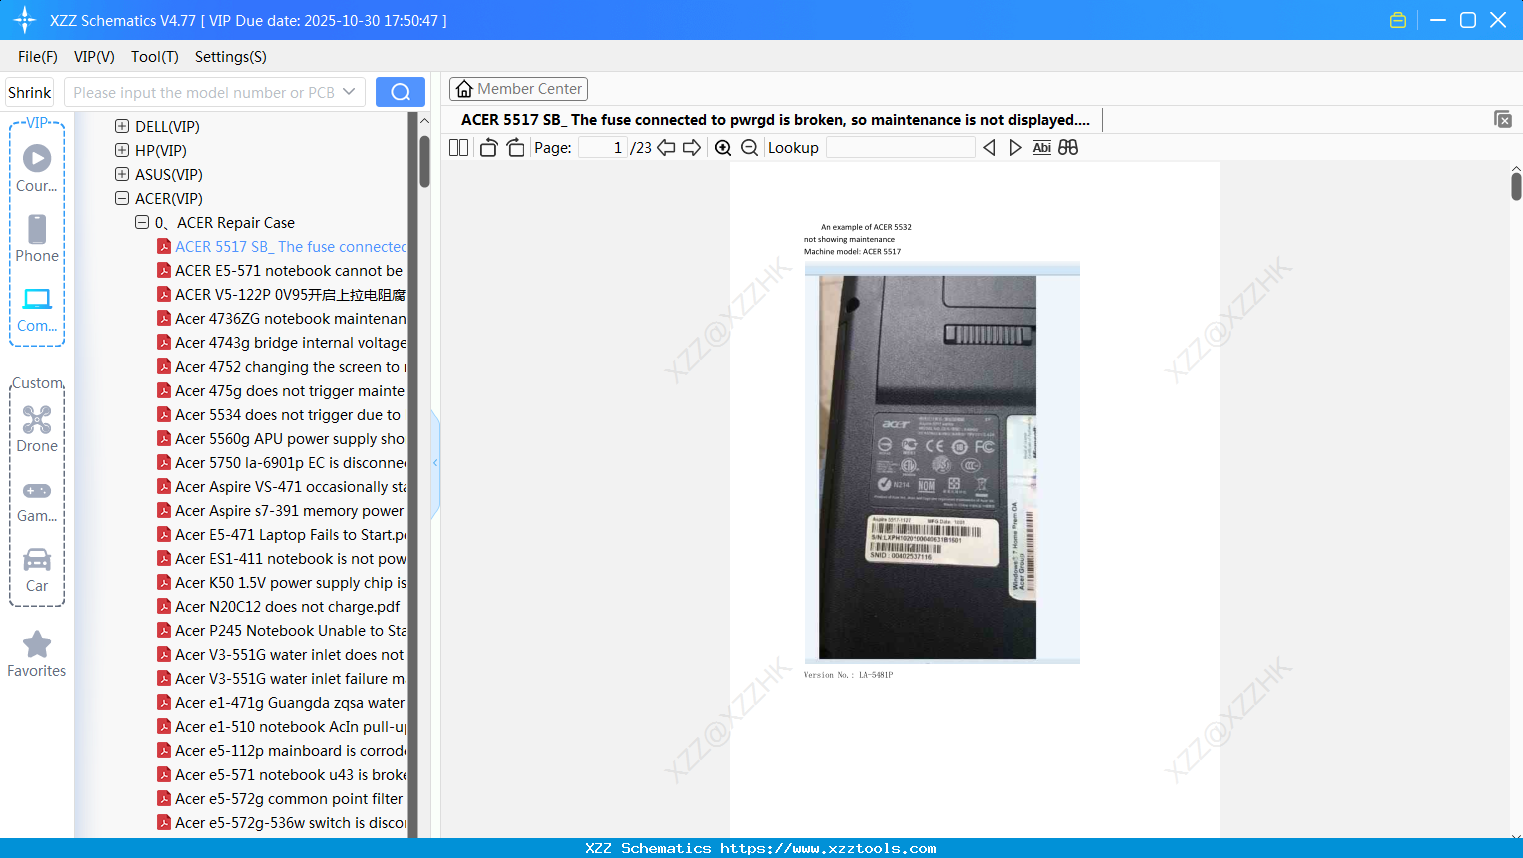The height and width of the screenshot is (858, 1523).
Task: Select the Computer category icon
Action: pyautogui.click(x=37, y=310)
